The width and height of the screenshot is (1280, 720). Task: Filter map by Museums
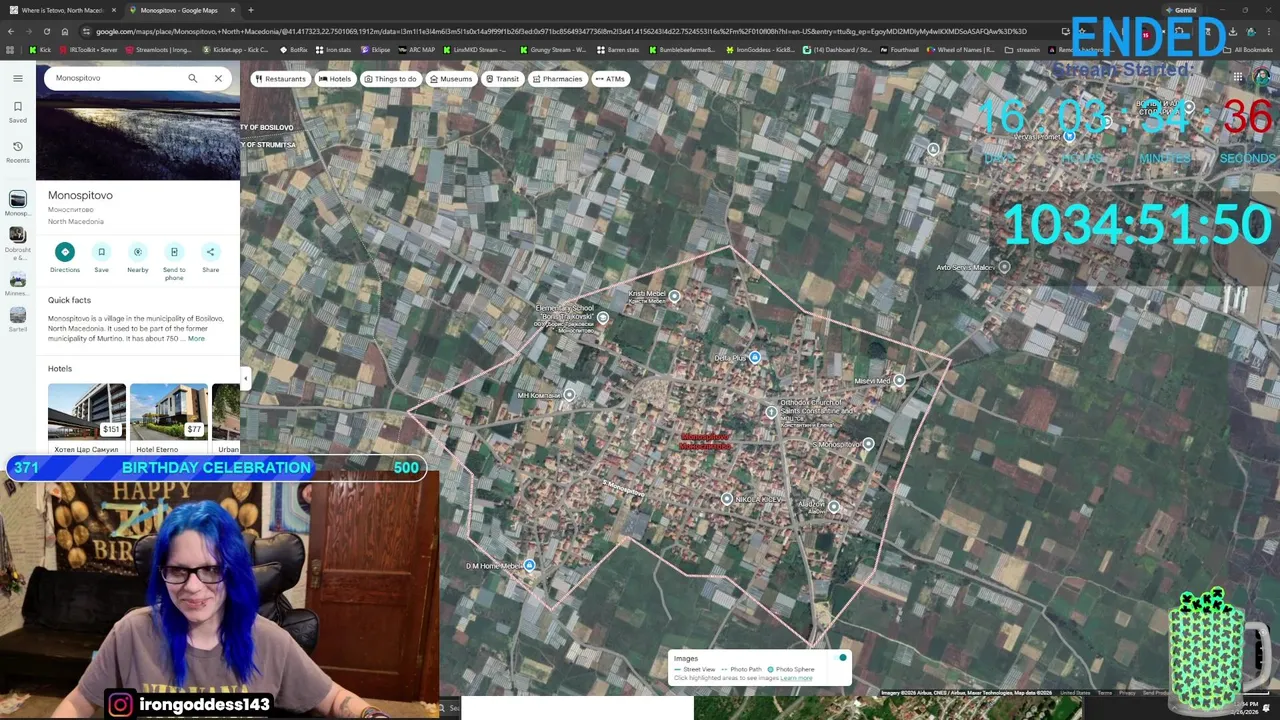coord(450,79)
